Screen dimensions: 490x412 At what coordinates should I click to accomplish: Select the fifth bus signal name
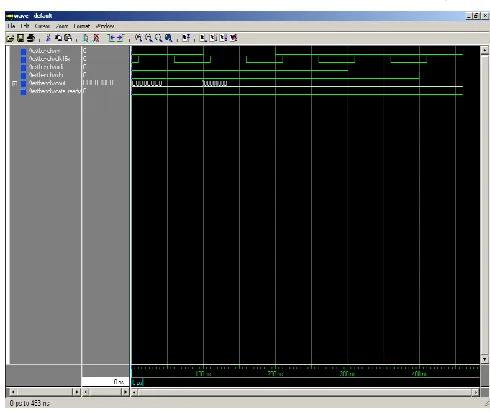point(47,83)
